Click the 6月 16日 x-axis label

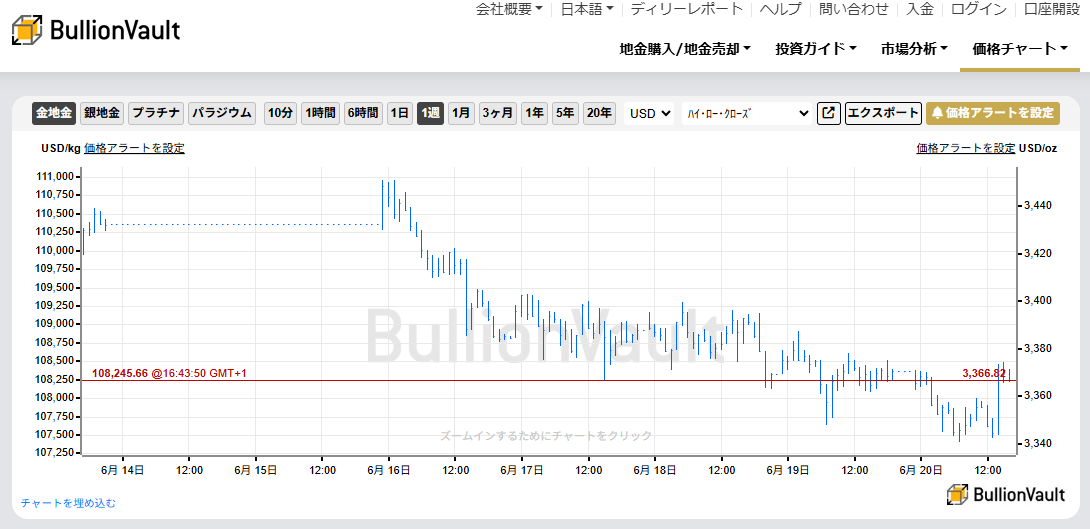tap(391, 471)
